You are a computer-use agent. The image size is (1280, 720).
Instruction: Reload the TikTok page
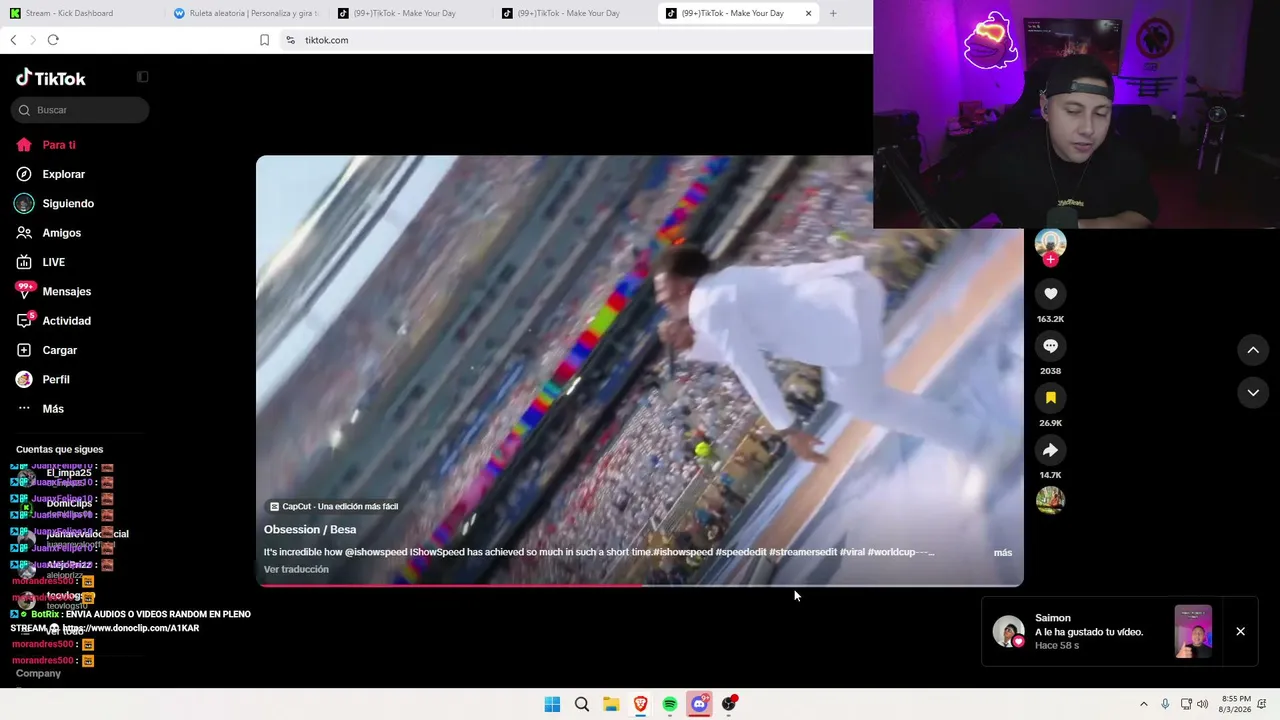click(53, 40)
